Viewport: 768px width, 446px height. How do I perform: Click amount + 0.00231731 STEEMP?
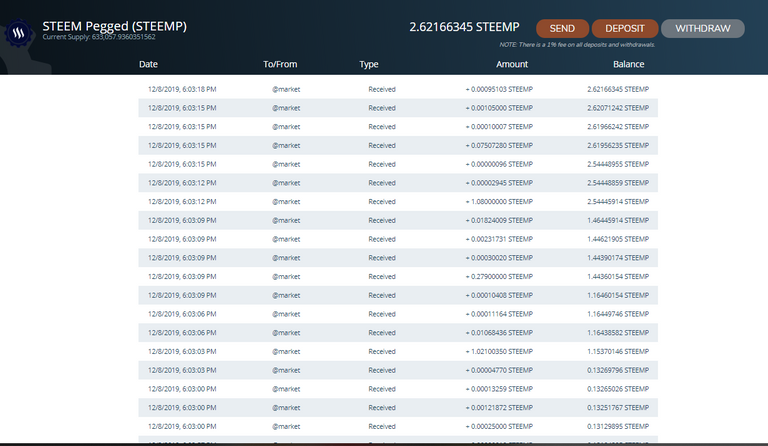point(499,239)
